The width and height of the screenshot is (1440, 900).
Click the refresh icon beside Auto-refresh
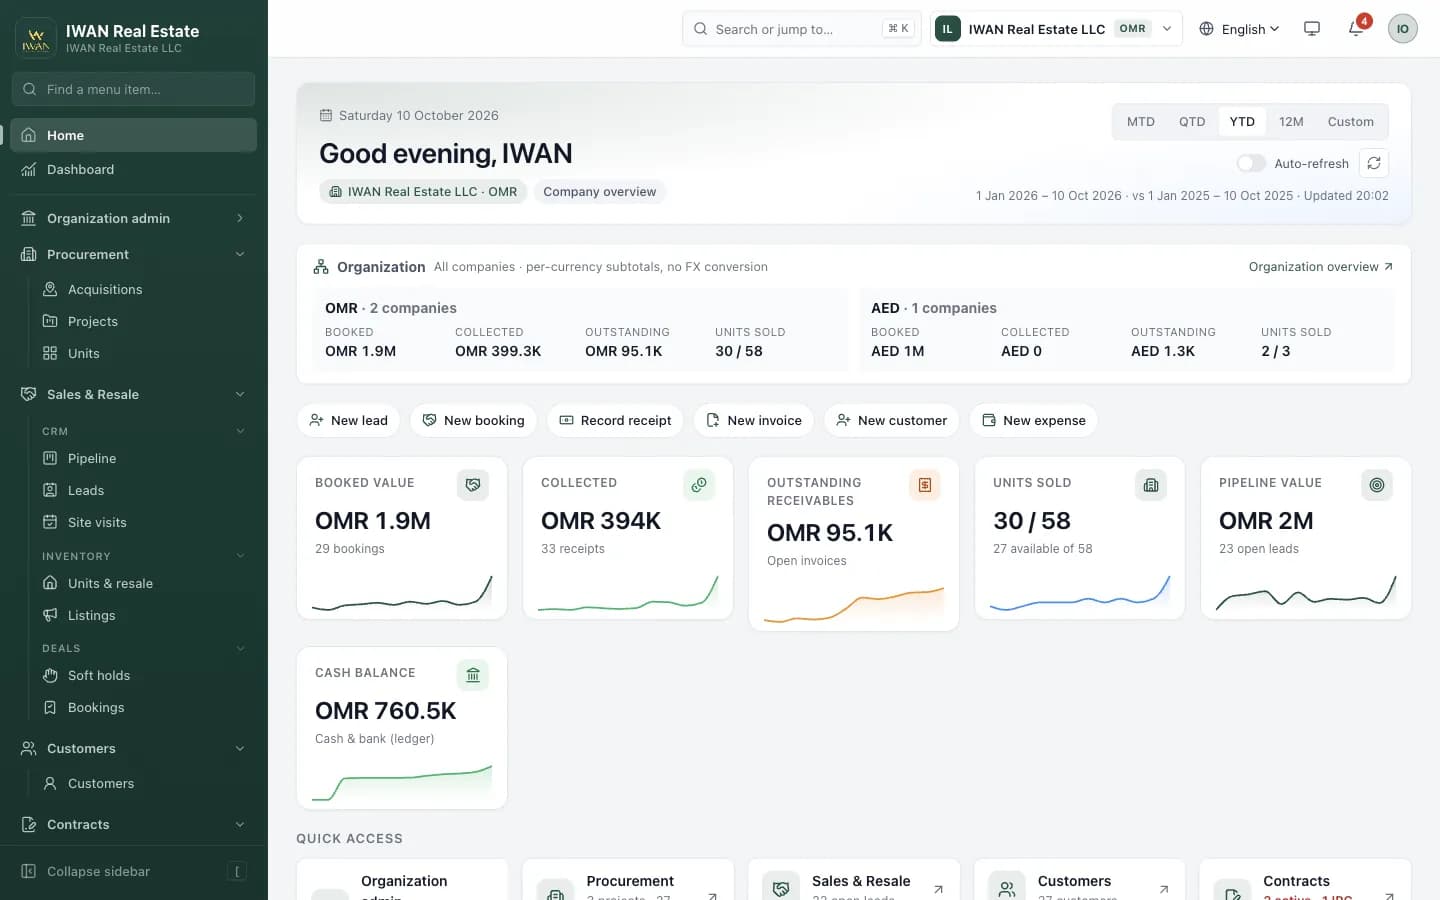1374,163
